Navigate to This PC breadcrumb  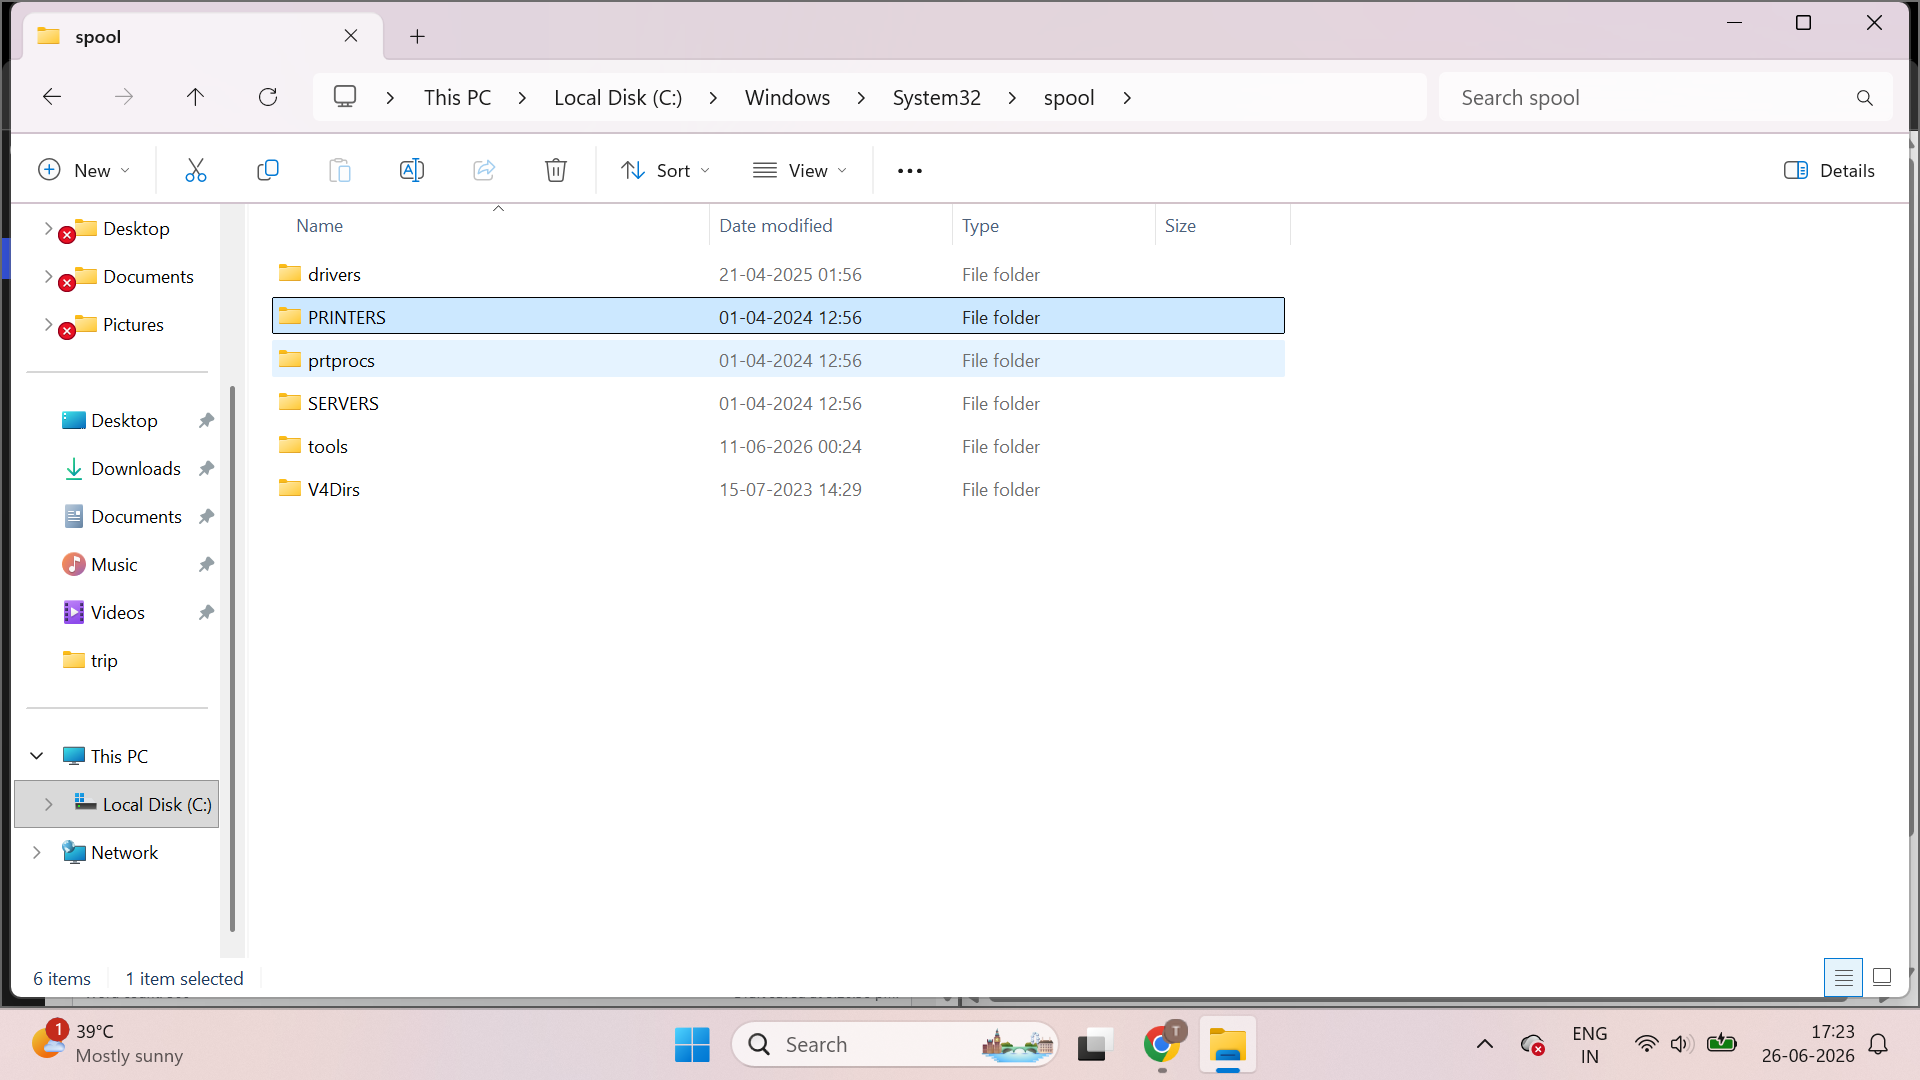point(457,97)
